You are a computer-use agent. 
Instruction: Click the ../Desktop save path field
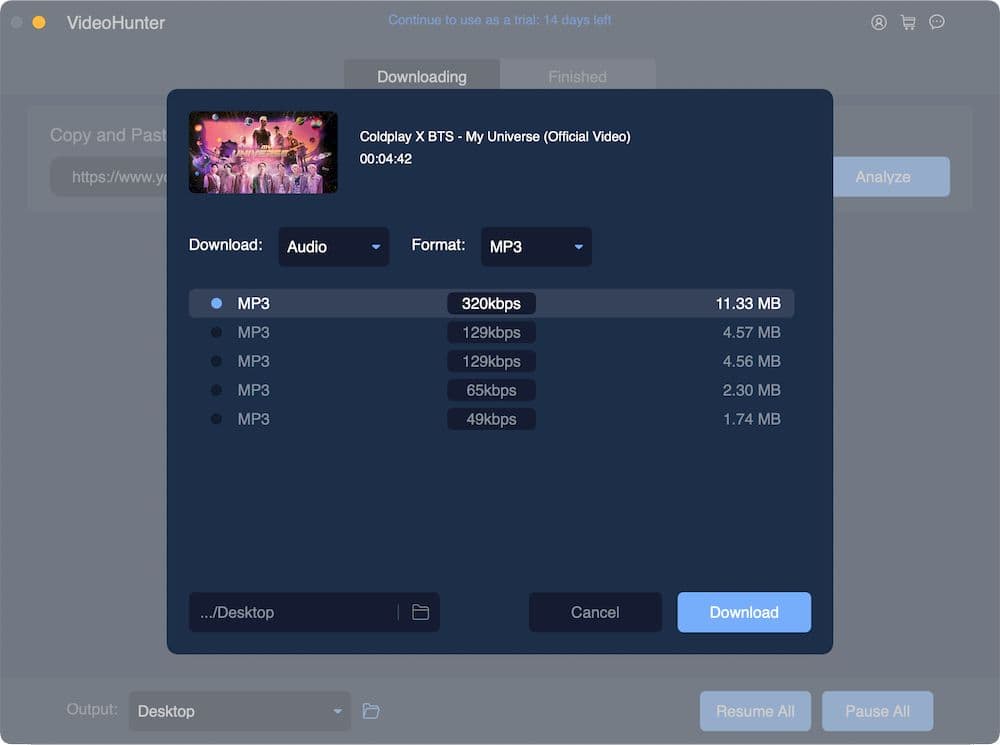[314, 612]
